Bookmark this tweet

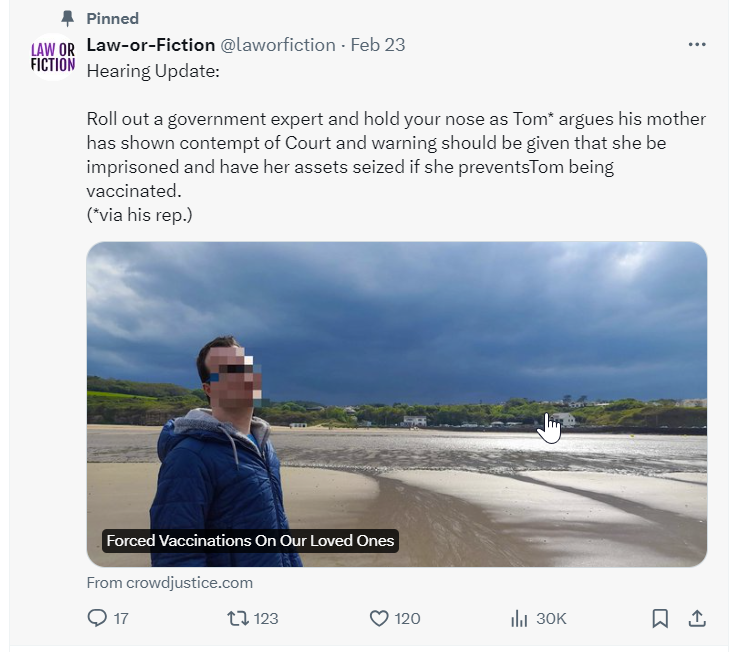(x=660, y=618)
